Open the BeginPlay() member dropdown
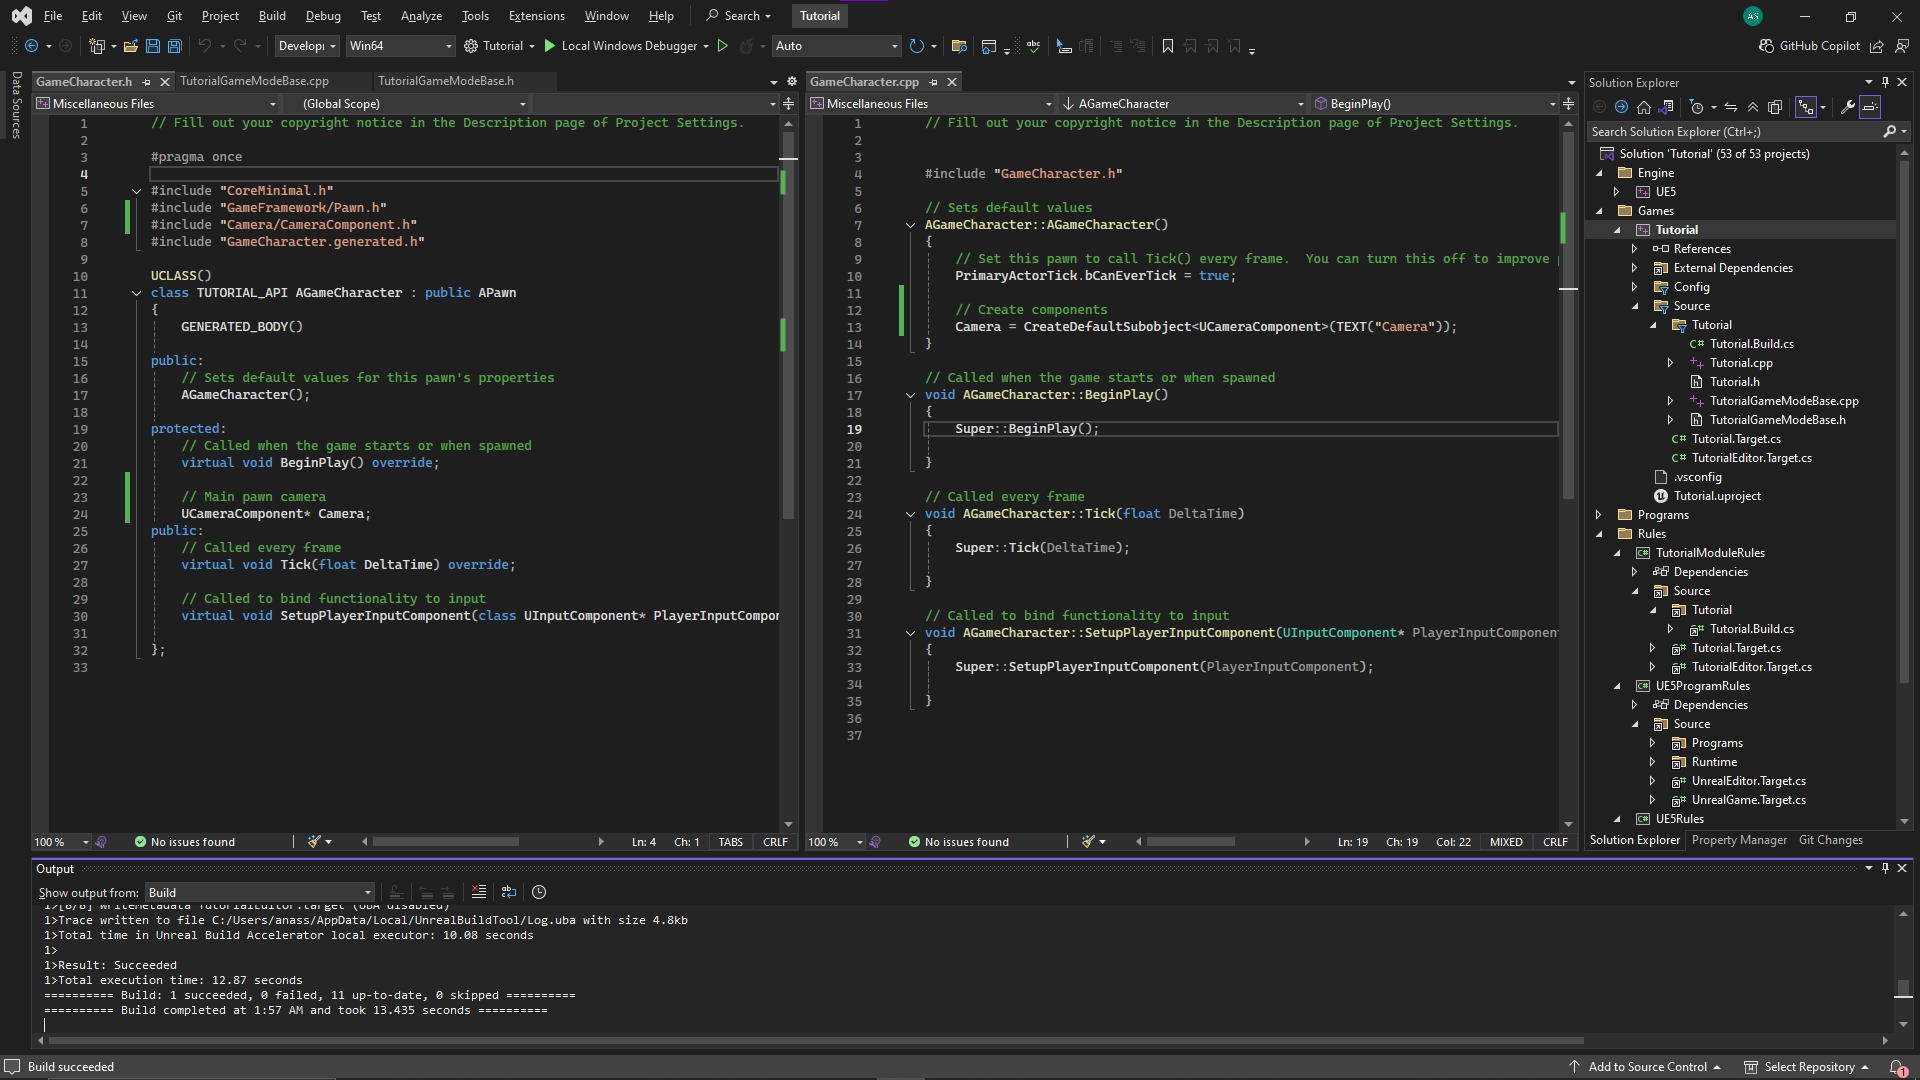 pos(1435,104)
